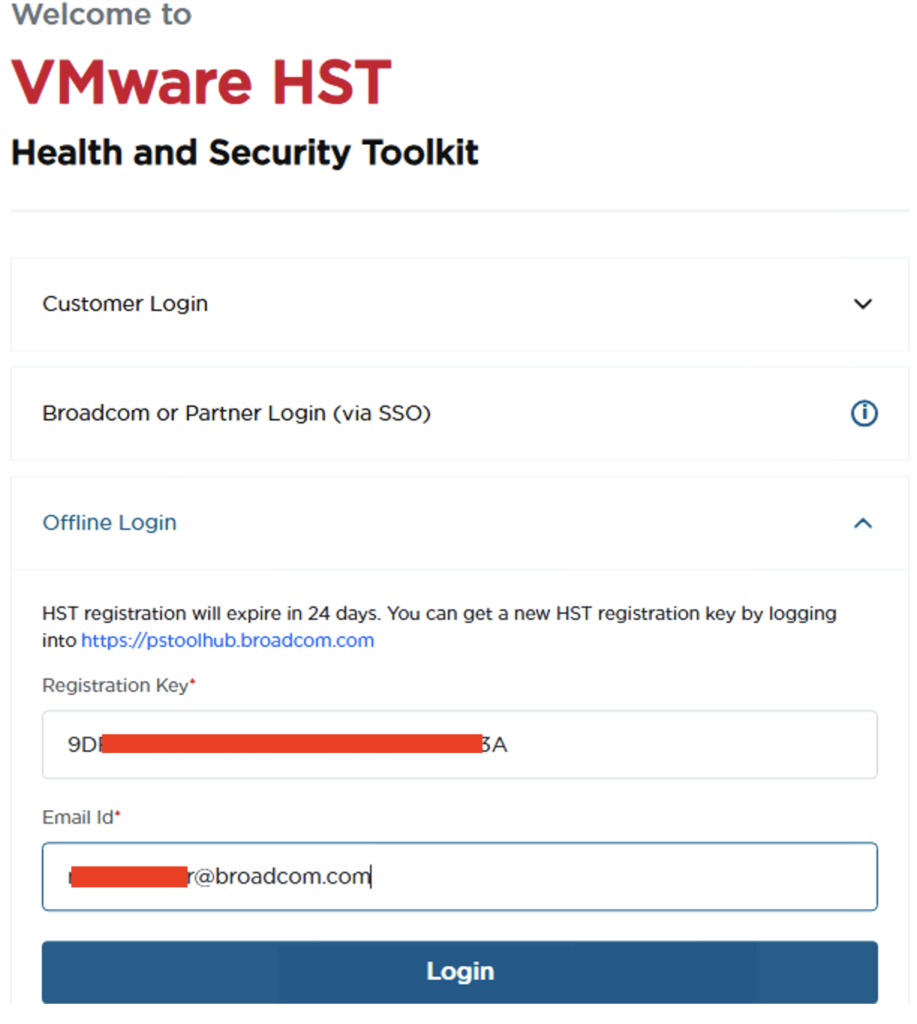Click the red VMware HST title
The width and height of the screenshot is (917, 1024).
[201, 82]
